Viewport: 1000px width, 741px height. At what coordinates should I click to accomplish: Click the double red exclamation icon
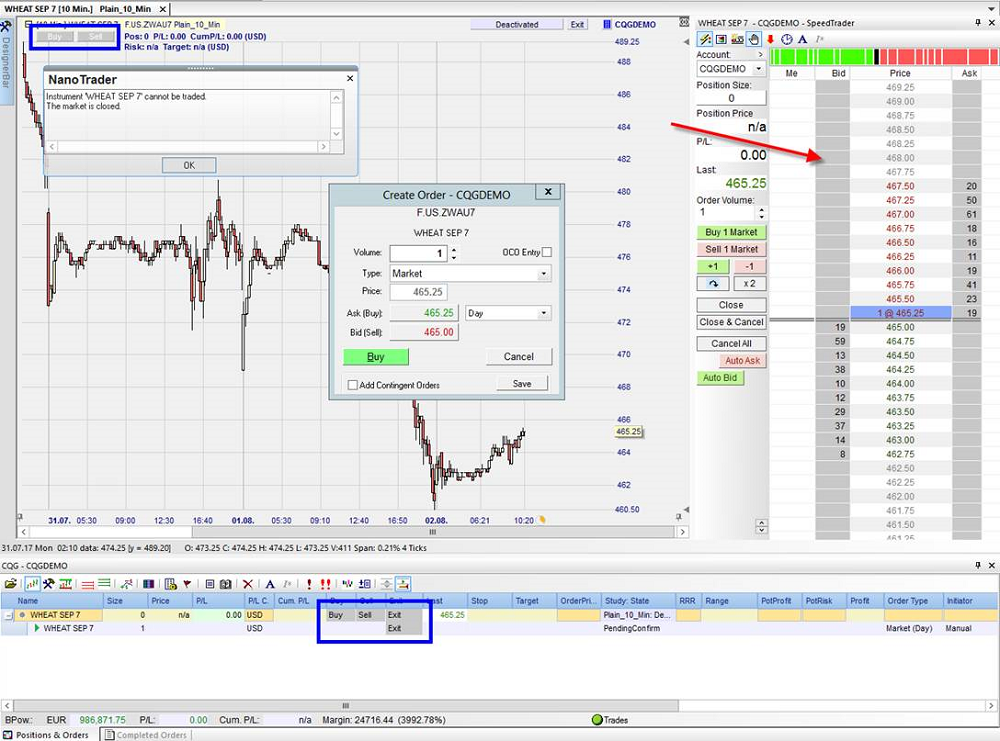tap(325, 583)
